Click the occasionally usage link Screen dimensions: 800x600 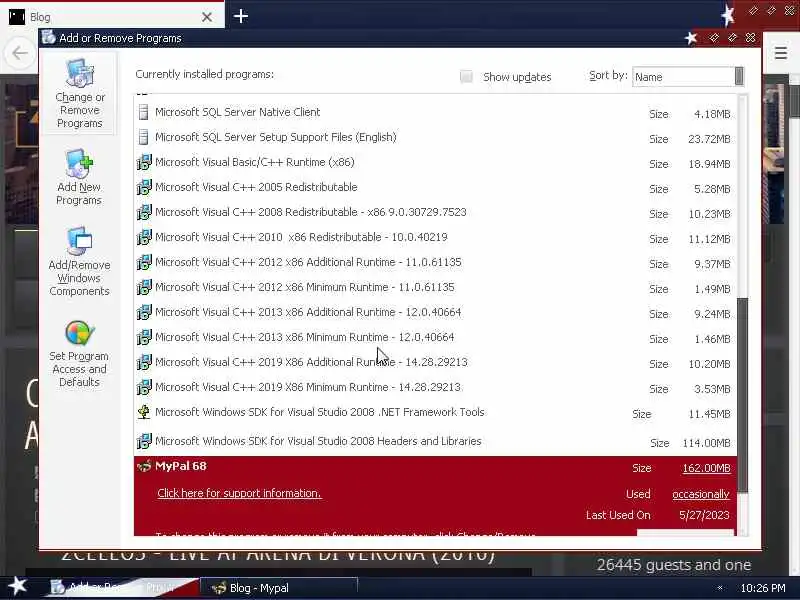[x=701, y=494]
